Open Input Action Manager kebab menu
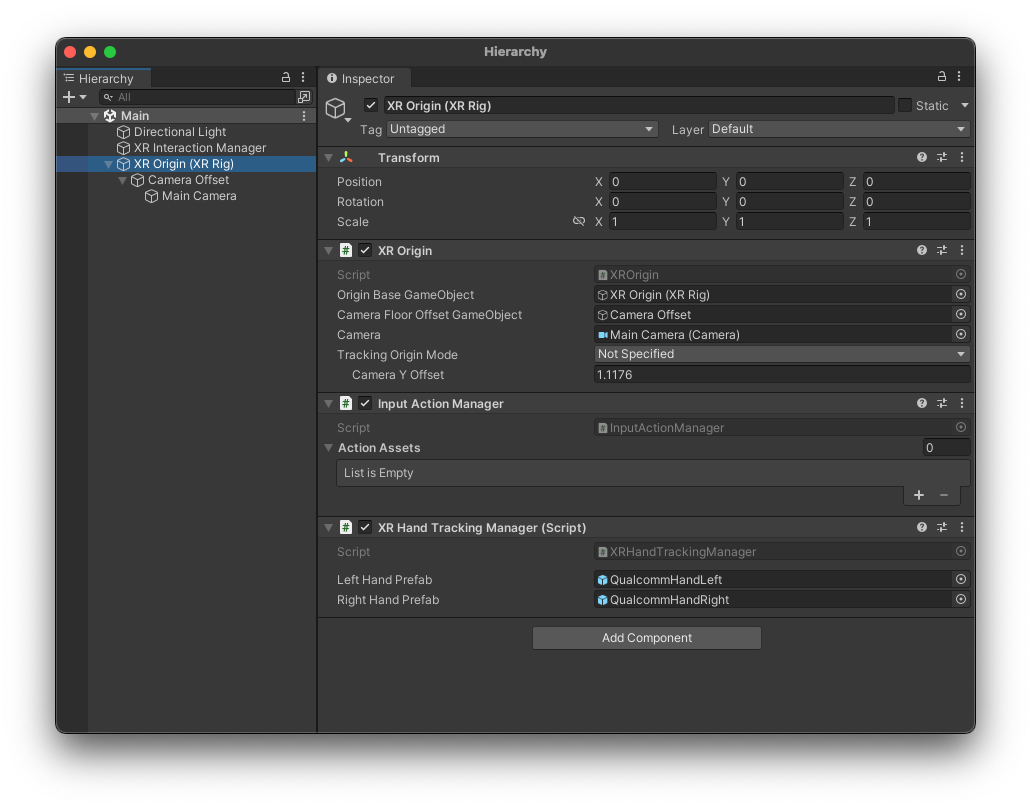The height and width of the screenshot is (807, 1031). pyautogui.click(x=962, y=403)
